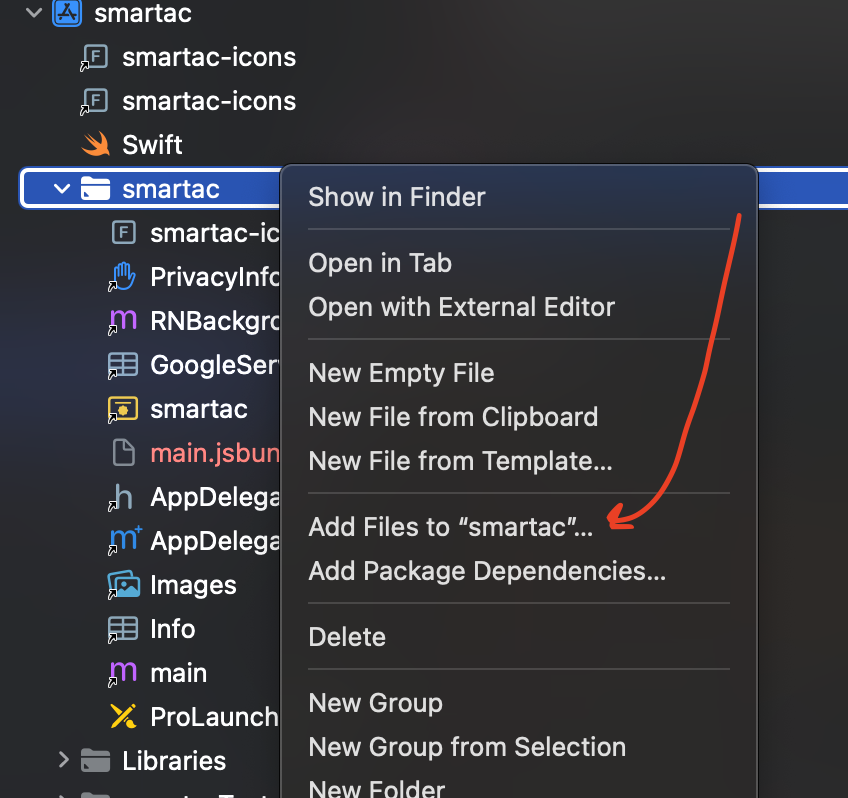Click the Info plist icon
This screenshot has height=798, width=848.
coord(123,629)
